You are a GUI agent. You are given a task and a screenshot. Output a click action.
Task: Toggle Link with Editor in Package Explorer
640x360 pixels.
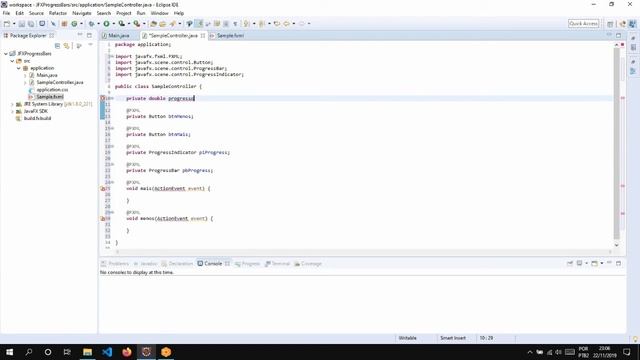tap(66, 46)
